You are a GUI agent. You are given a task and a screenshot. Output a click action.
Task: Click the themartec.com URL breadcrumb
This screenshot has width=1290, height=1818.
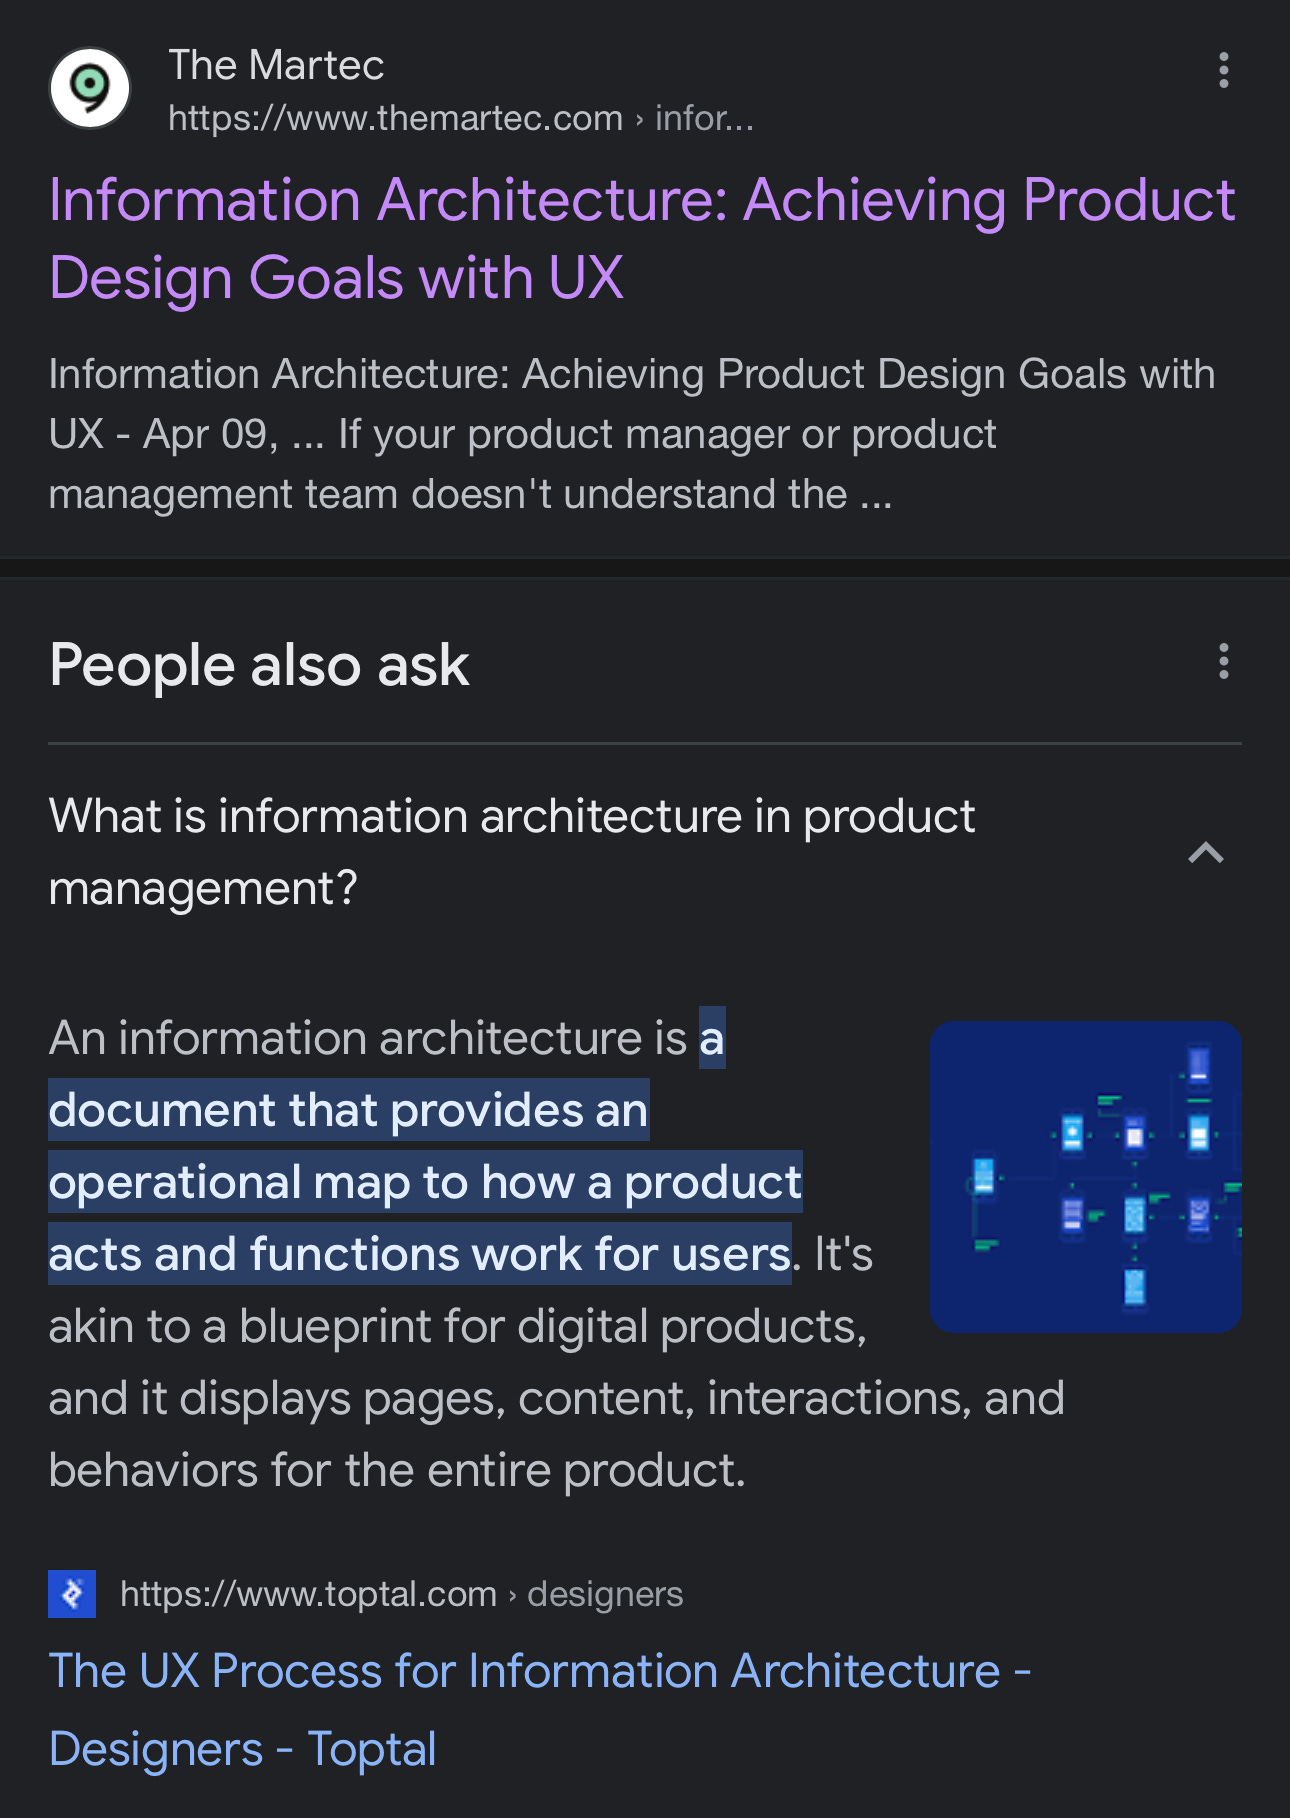click(461, 119)
